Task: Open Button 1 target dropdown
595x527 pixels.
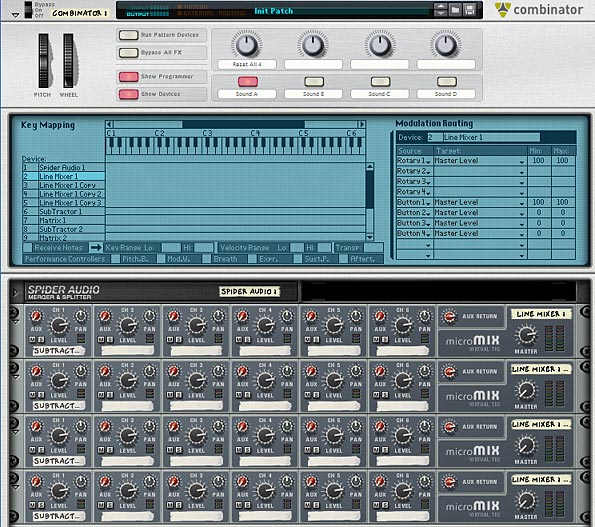Action: point(522,203)
